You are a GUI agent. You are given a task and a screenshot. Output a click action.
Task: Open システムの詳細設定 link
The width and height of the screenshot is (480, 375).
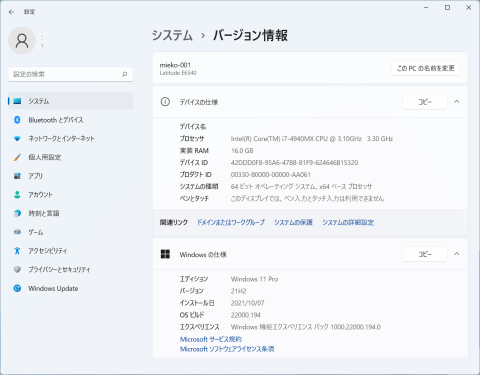tap(348, 222)
